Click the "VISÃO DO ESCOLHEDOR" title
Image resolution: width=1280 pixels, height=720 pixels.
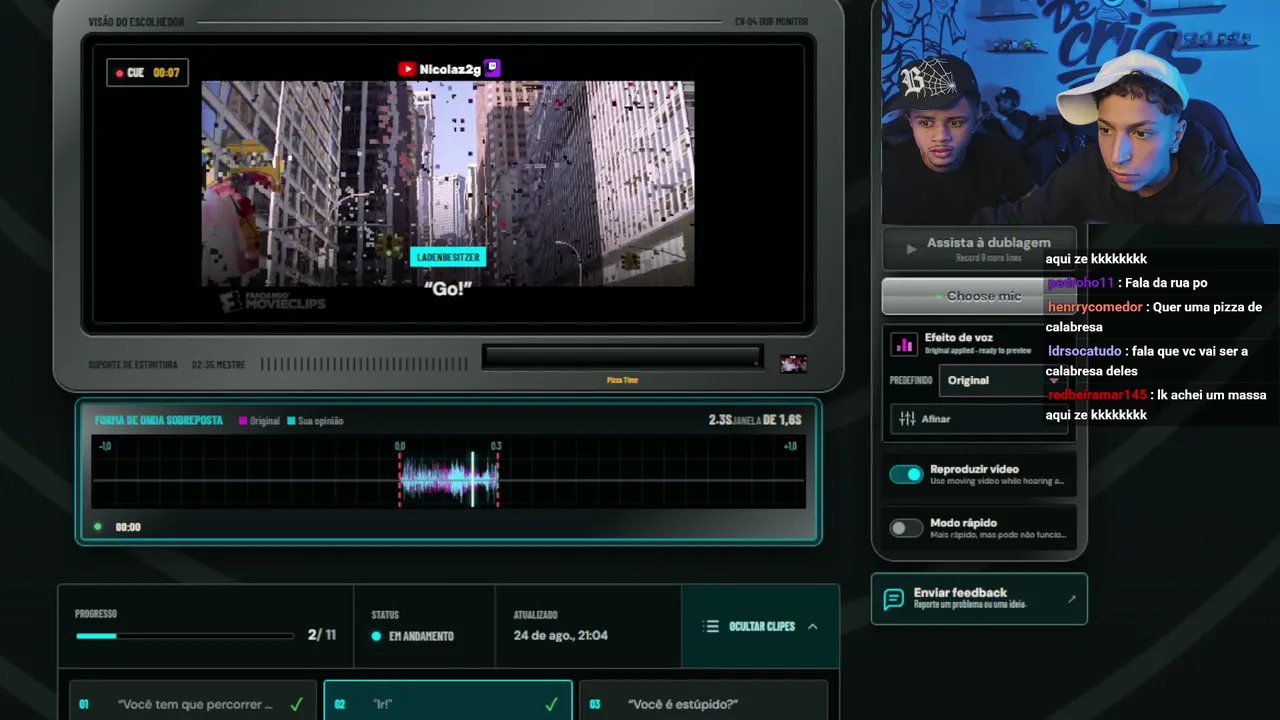pos(136,22)
